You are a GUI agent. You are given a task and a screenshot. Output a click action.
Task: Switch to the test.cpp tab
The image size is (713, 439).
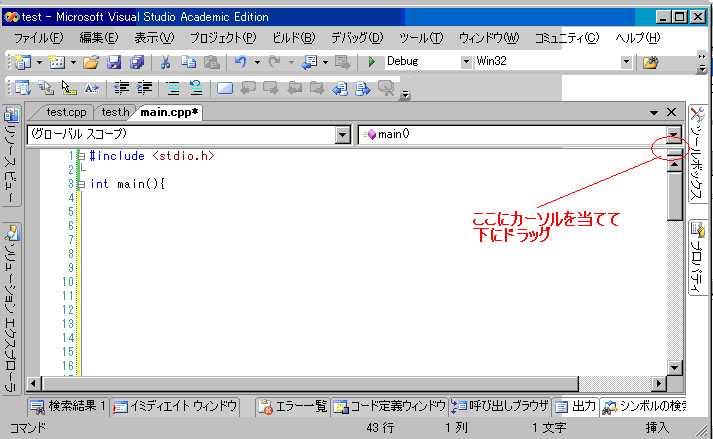[x=66, y=112]
